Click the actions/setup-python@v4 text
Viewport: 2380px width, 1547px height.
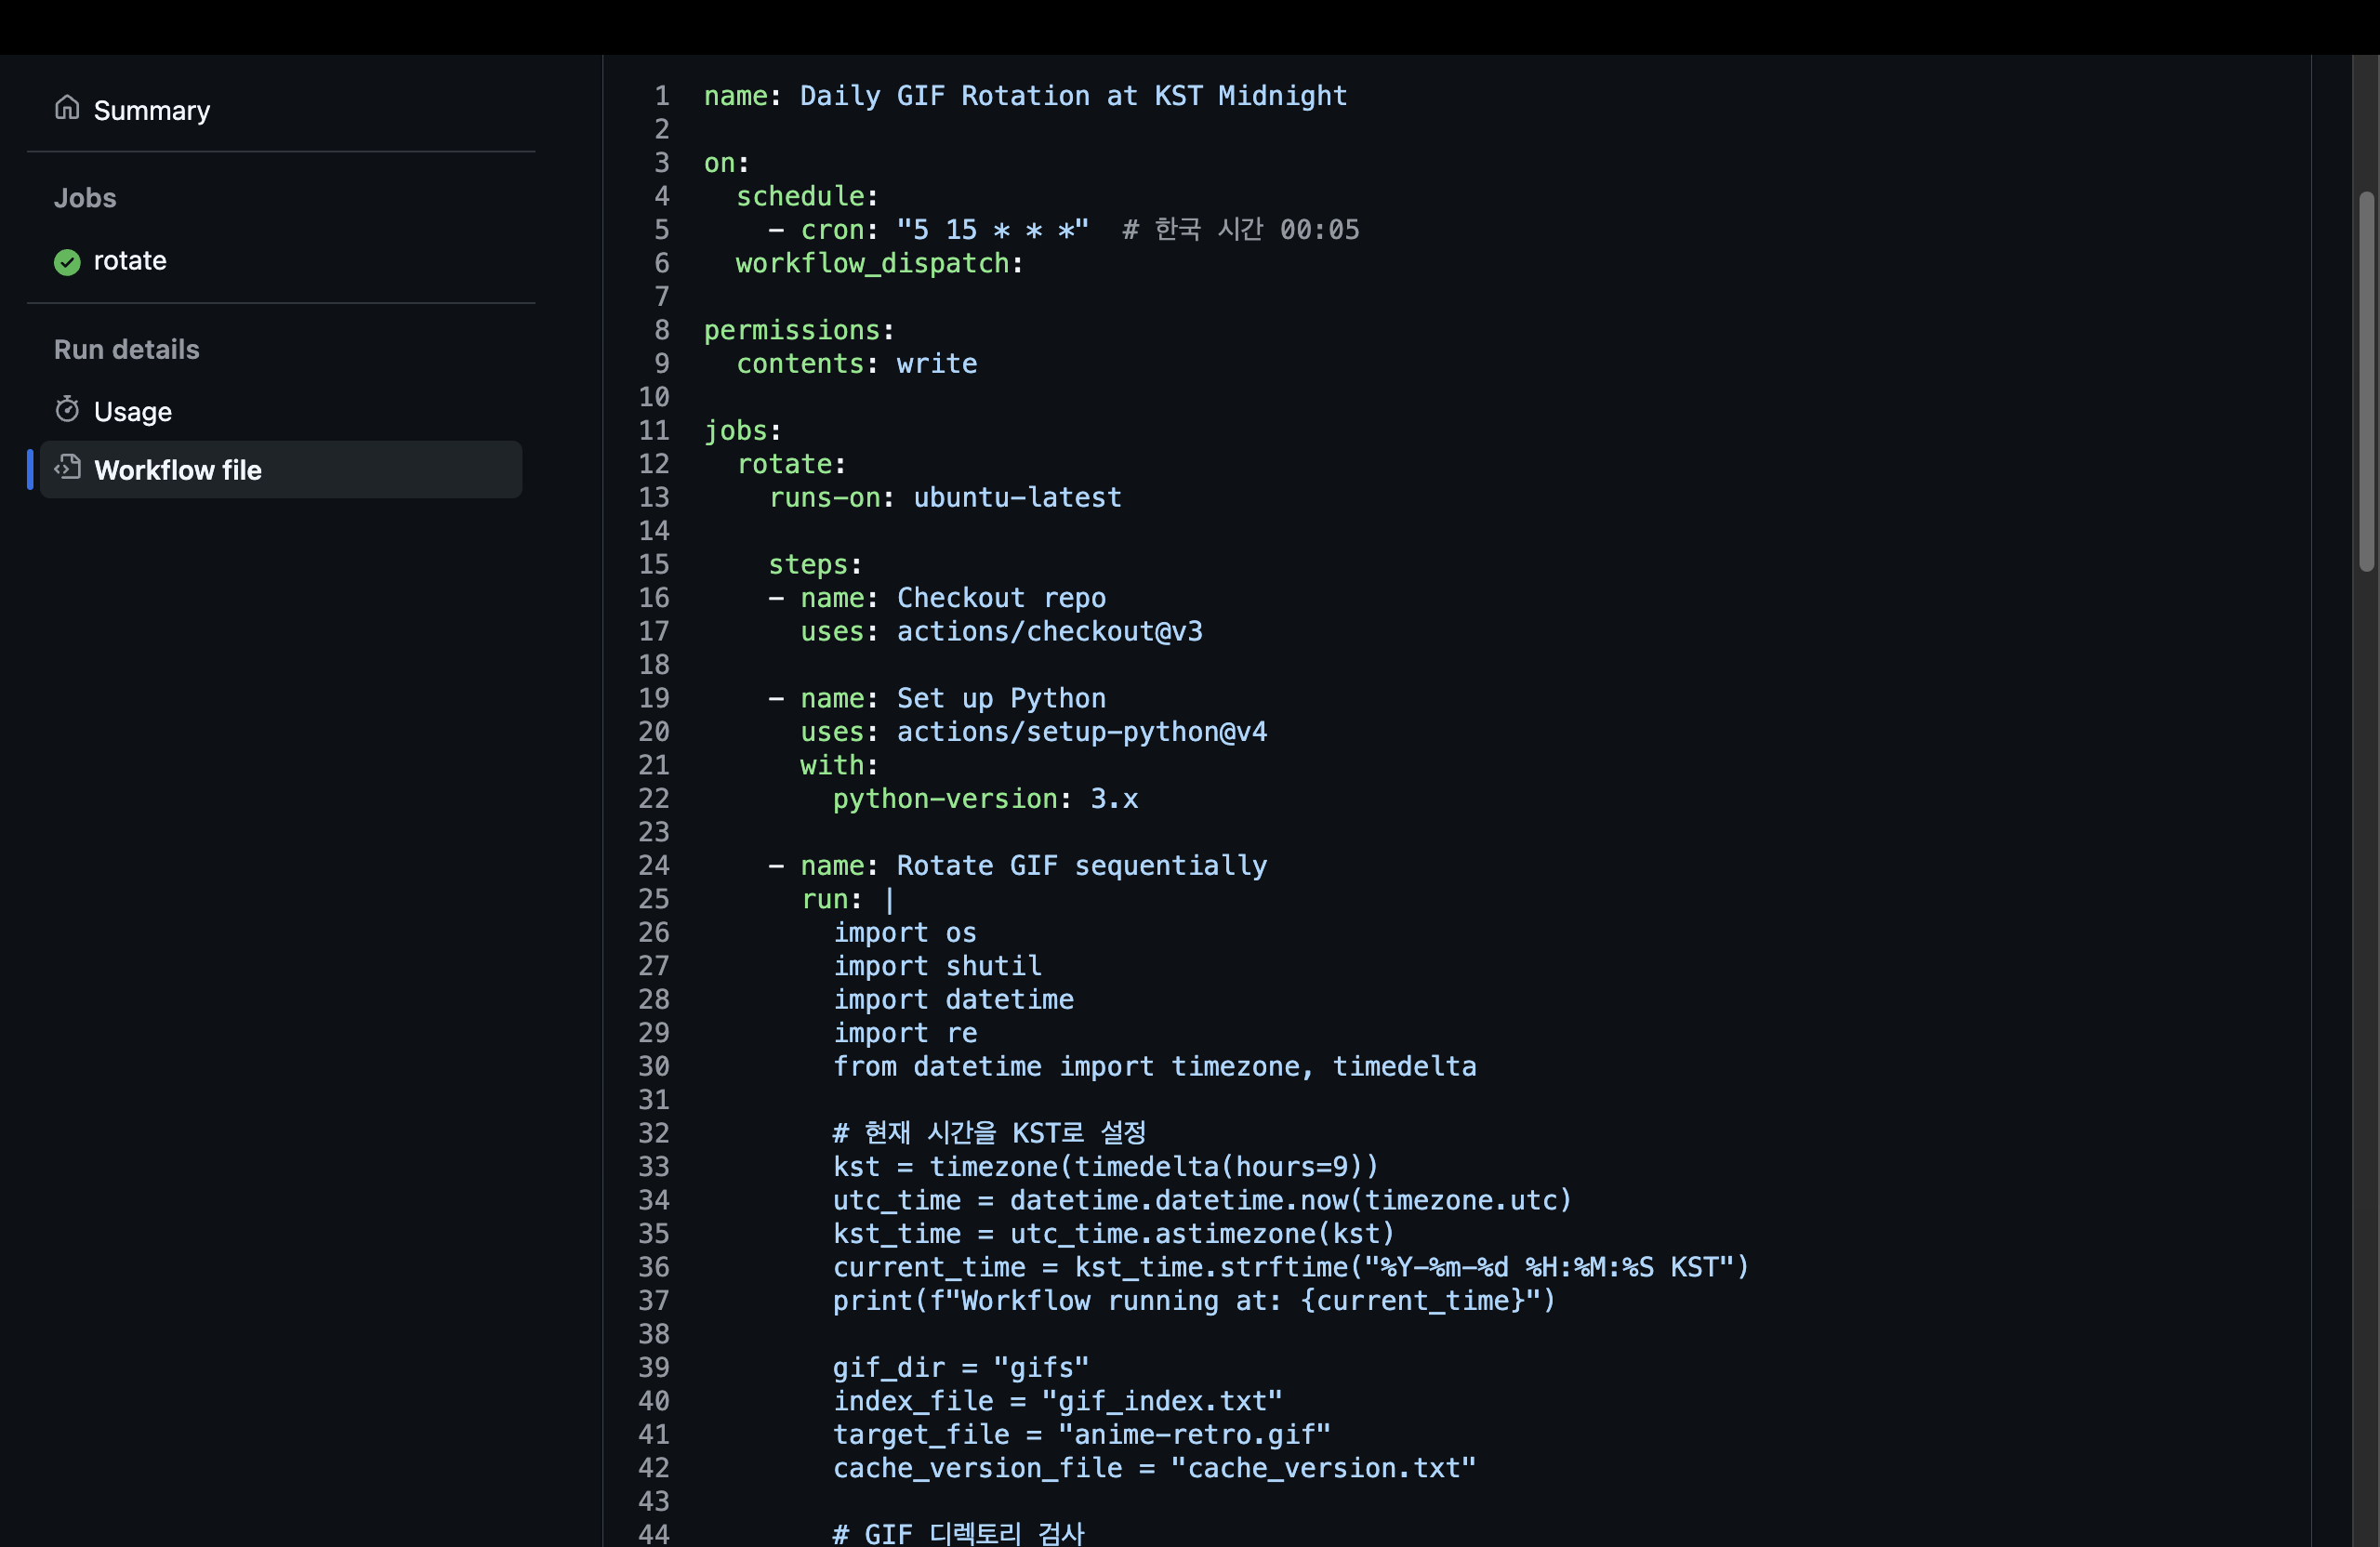point(1081,732)
